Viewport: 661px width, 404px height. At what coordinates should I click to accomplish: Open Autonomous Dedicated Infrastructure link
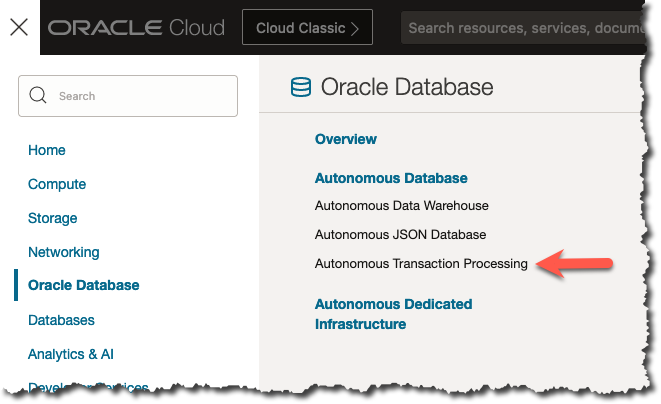pos(393,314)
